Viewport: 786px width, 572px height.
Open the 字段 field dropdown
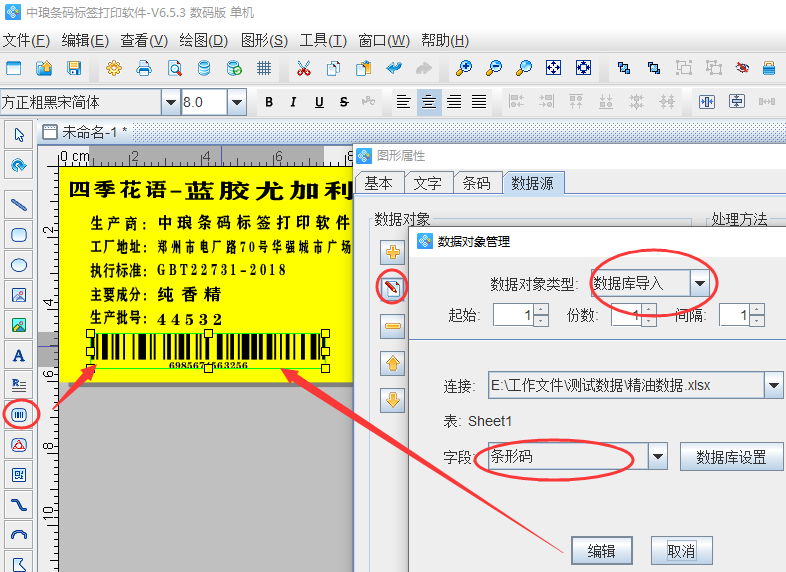(x=657, y=457)
